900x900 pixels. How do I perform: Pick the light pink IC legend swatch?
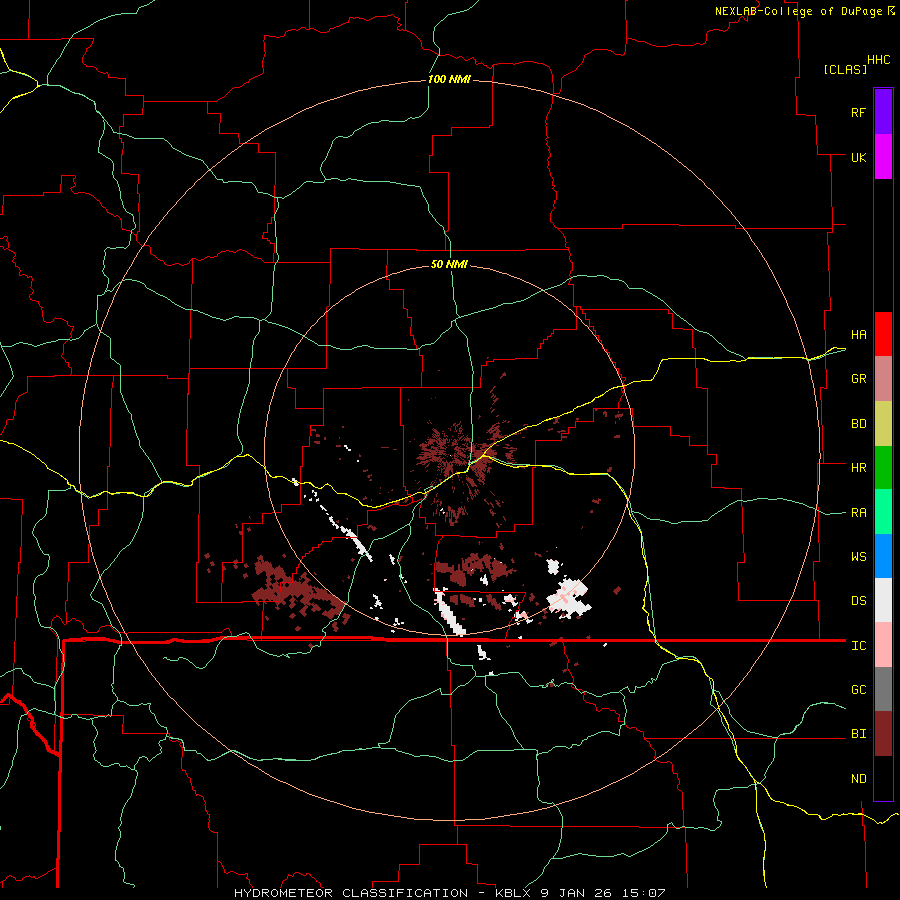click(x=883, y=645)
